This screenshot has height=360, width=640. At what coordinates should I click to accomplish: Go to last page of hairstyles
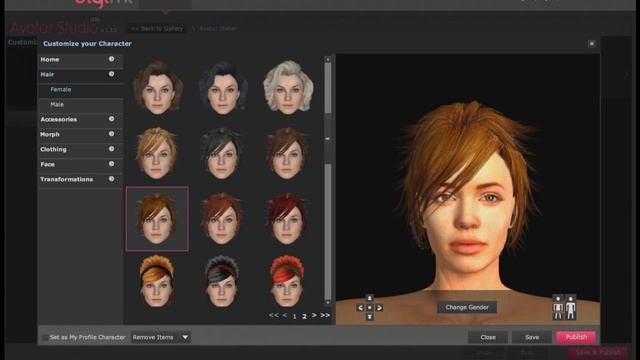[325, 316]
